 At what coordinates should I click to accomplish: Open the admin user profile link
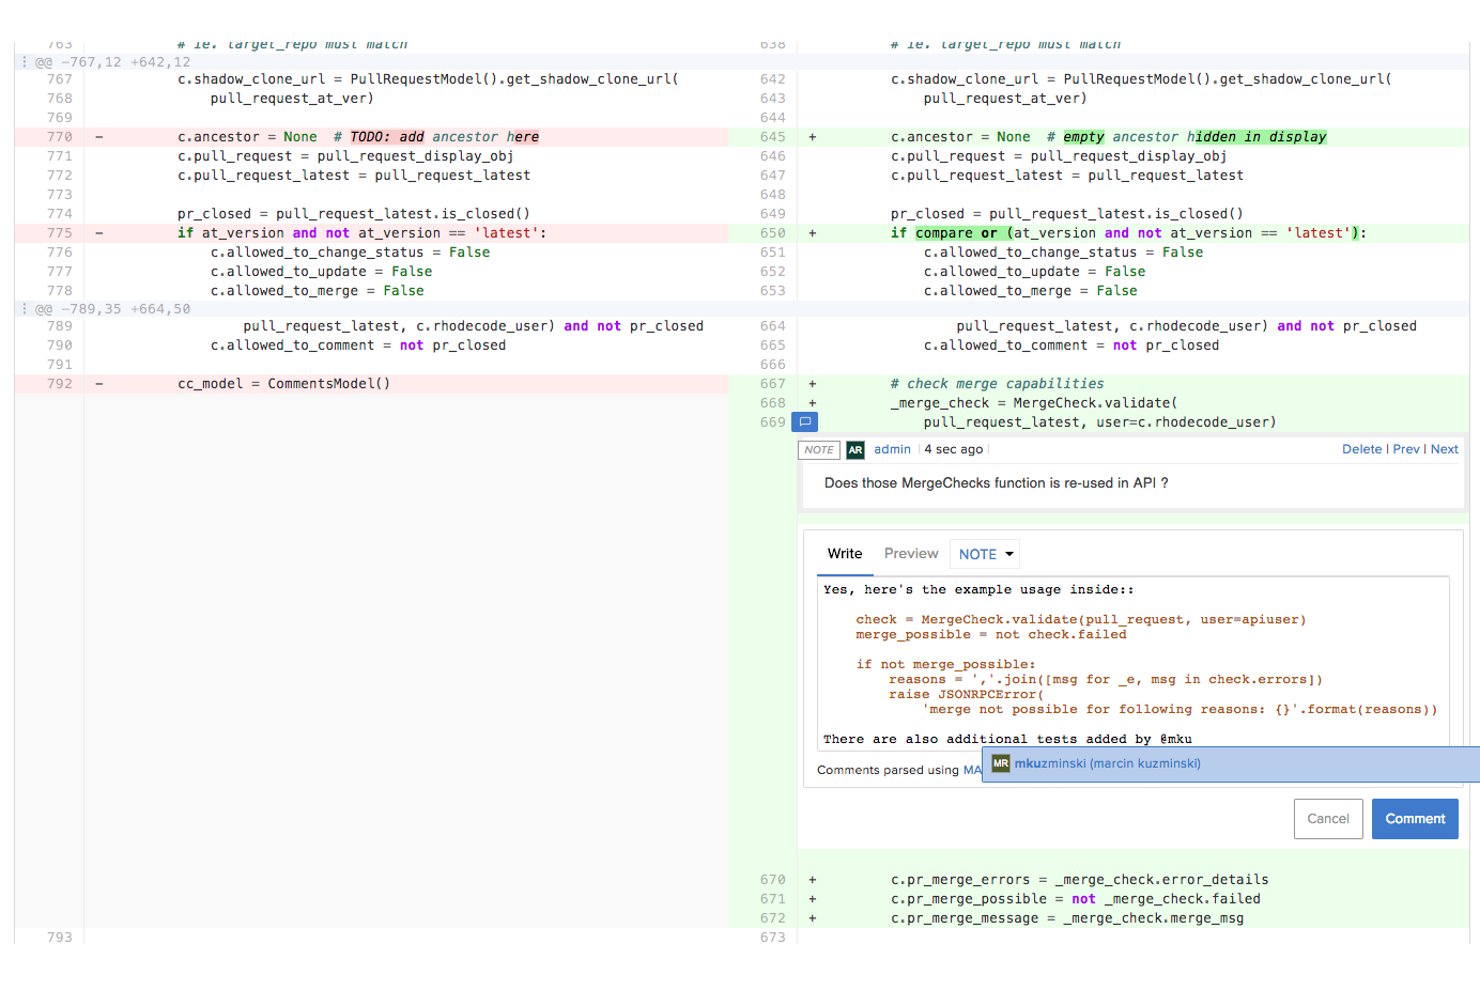tap(892, 450)
